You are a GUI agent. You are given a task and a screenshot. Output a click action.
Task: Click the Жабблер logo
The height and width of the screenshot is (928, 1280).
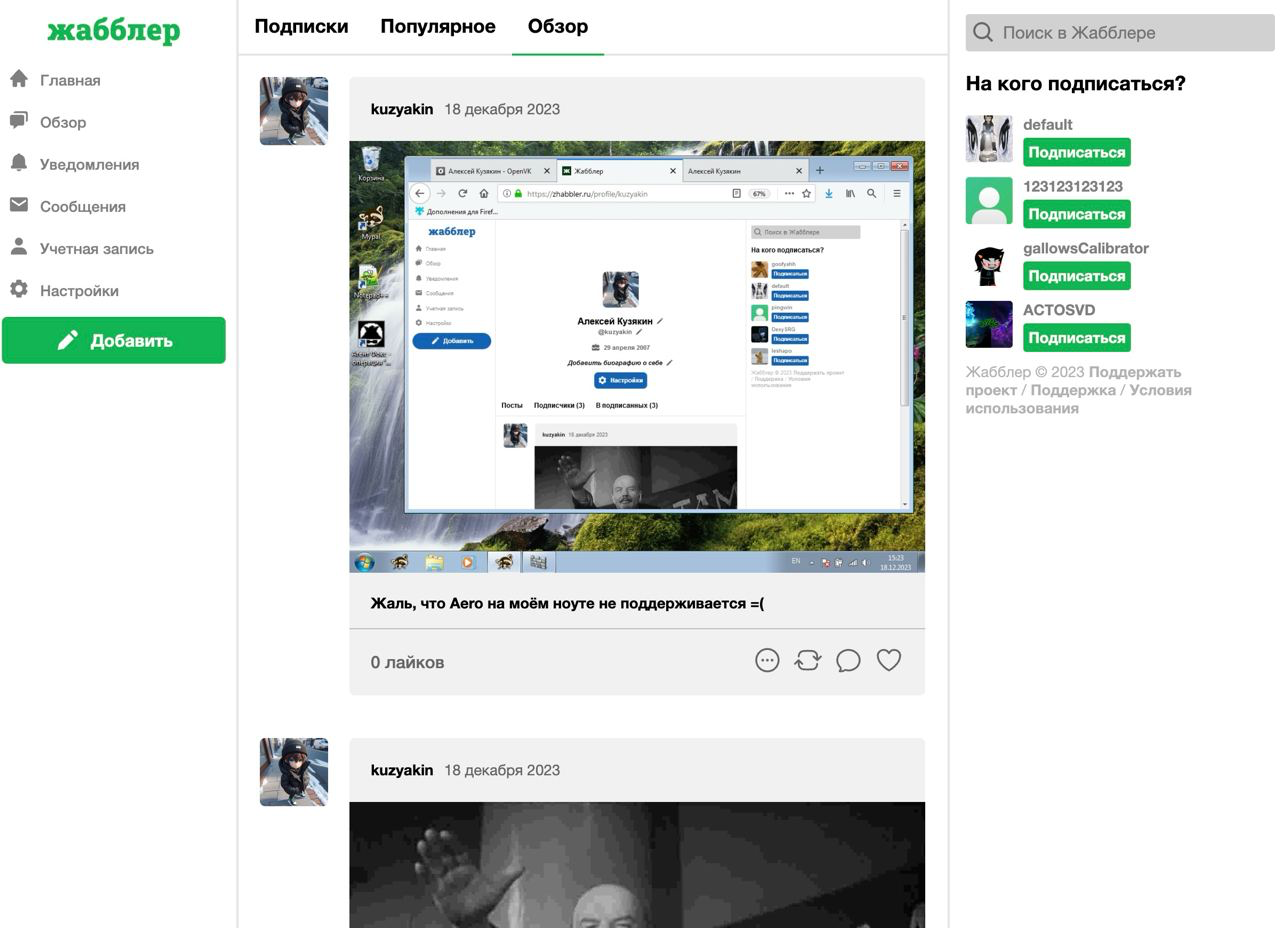[114, 31]
